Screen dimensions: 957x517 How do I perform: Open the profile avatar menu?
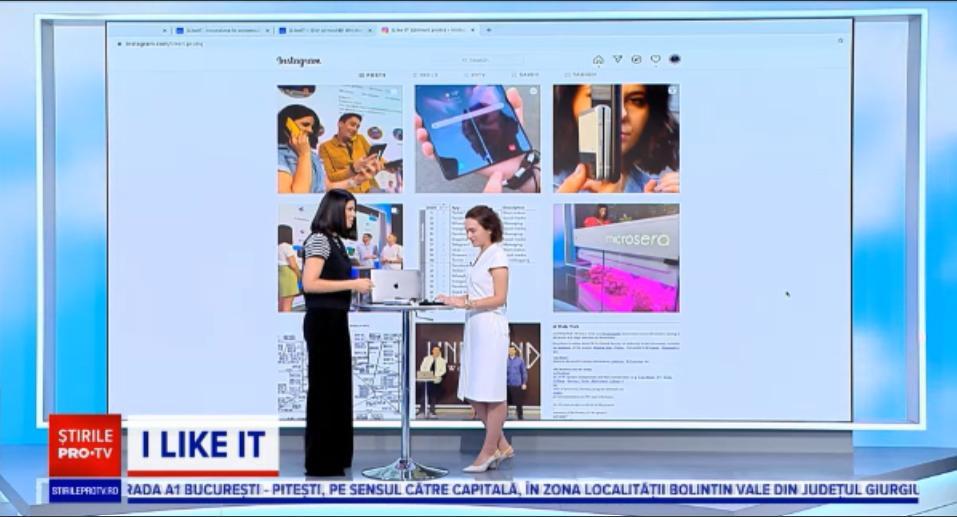[x=674, y=59]
